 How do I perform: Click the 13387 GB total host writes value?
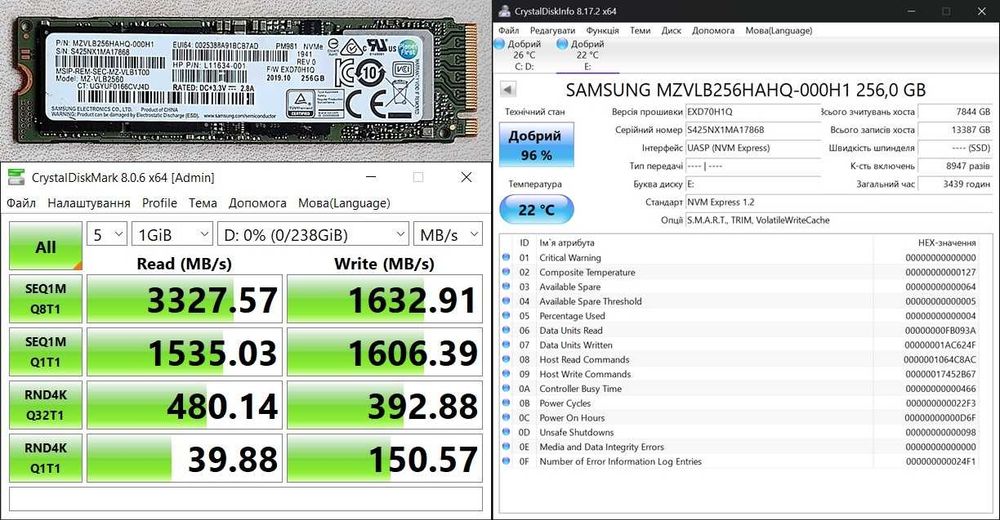pos(955,130)
